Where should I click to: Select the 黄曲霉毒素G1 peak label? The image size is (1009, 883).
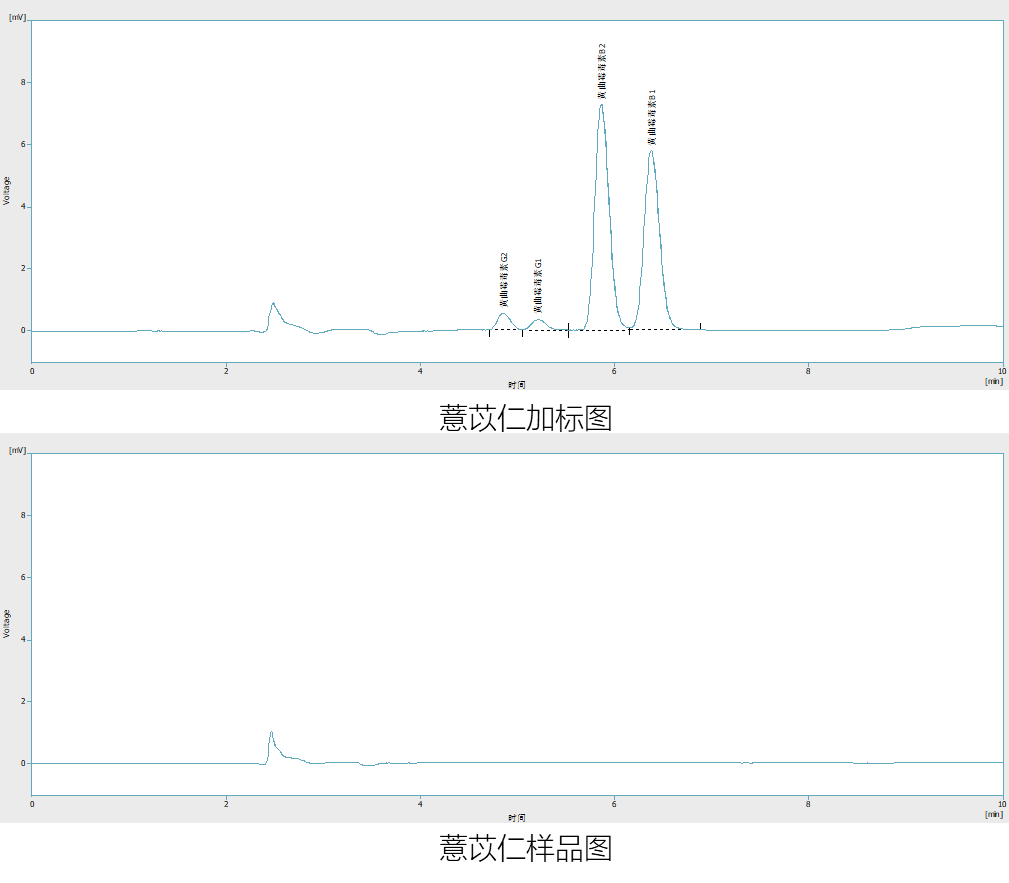pos(538,286)
